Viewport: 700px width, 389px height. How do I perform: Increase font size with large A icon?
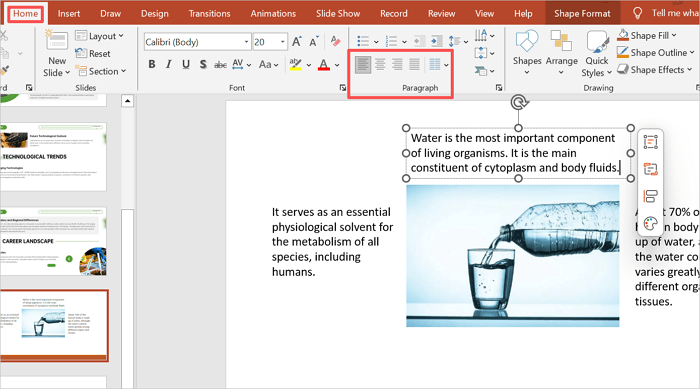(x=297, y=42)
